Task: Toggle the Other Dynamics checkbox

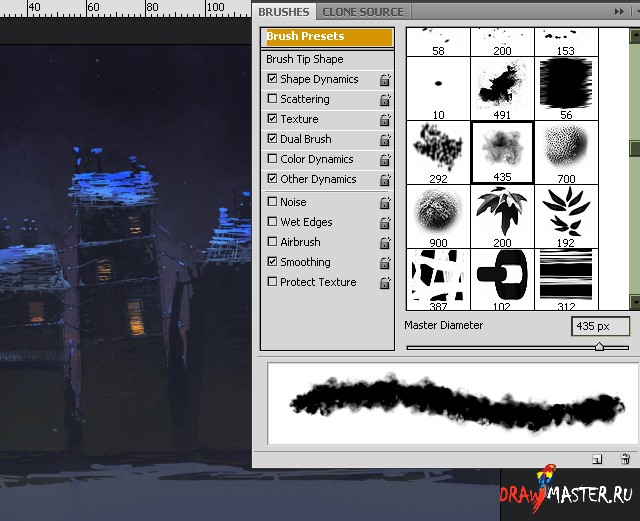Action: pyautogui.click(x=272, y=178)
